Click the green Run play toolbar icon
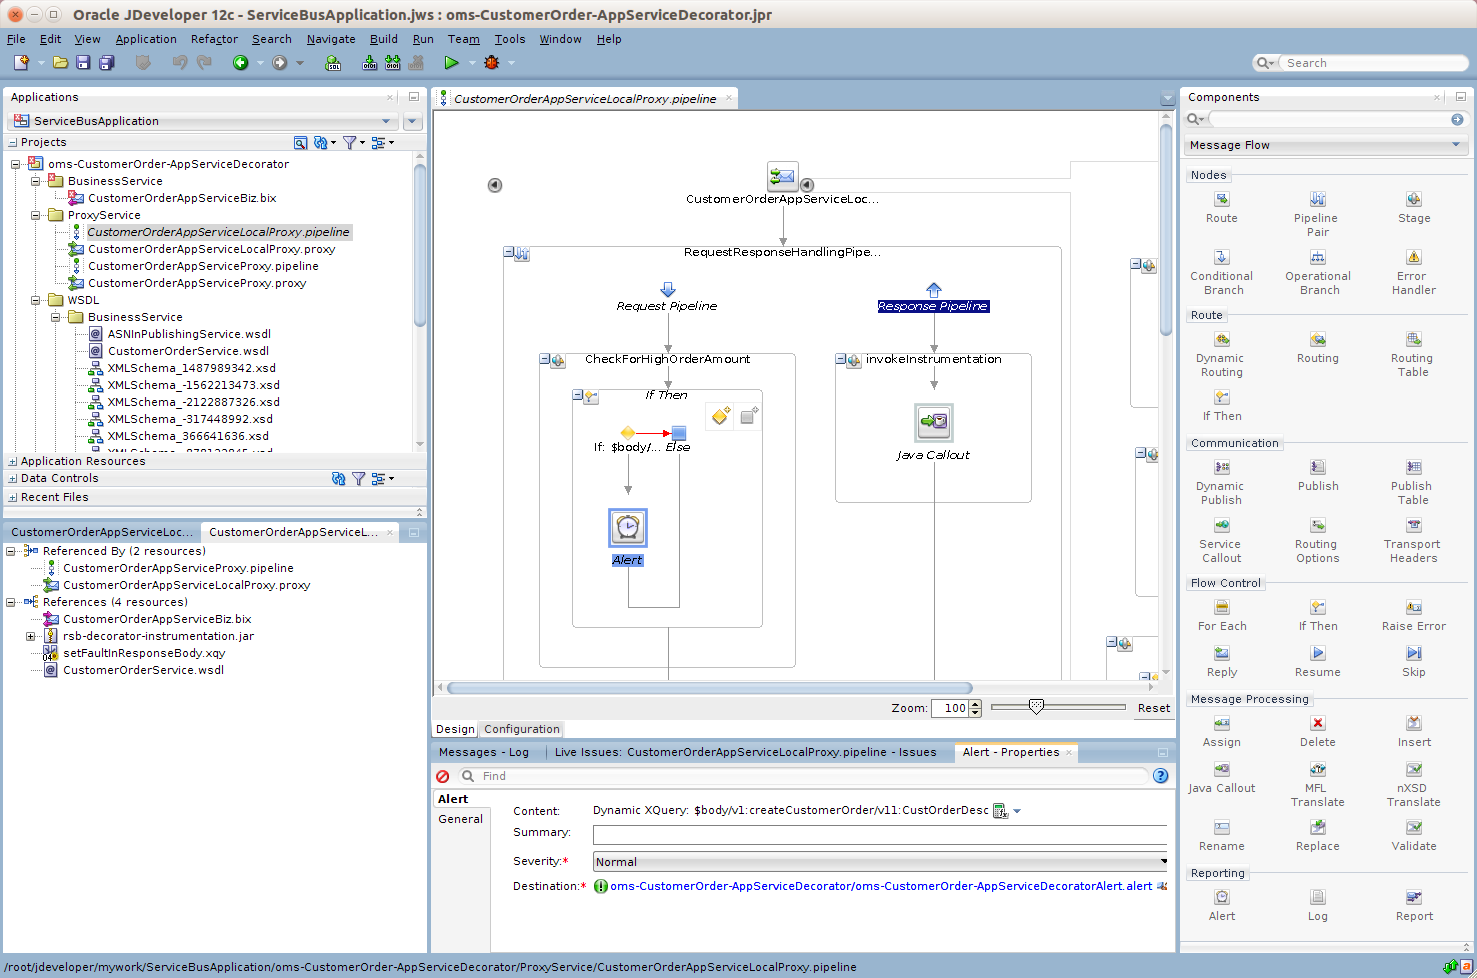This screenshot has width=1477, height=978. tap(451, 62)
